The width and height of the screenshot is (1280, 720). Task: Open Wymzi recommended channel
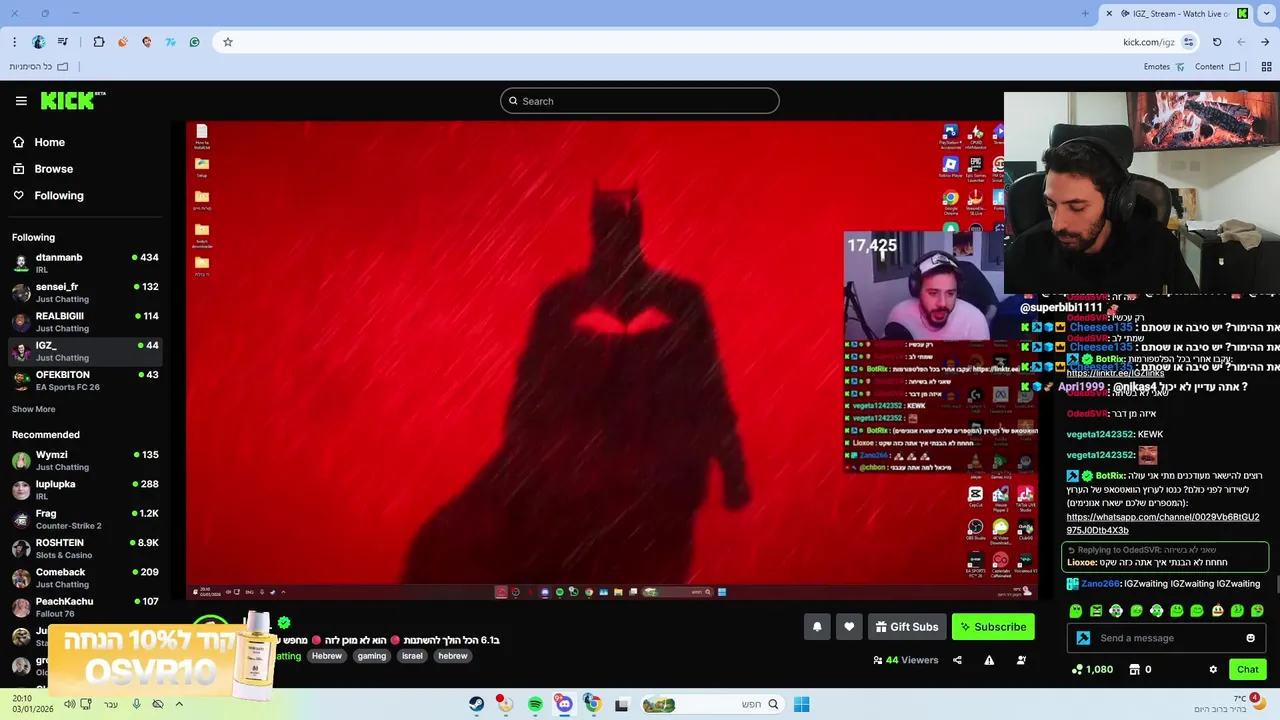(85, 460)
